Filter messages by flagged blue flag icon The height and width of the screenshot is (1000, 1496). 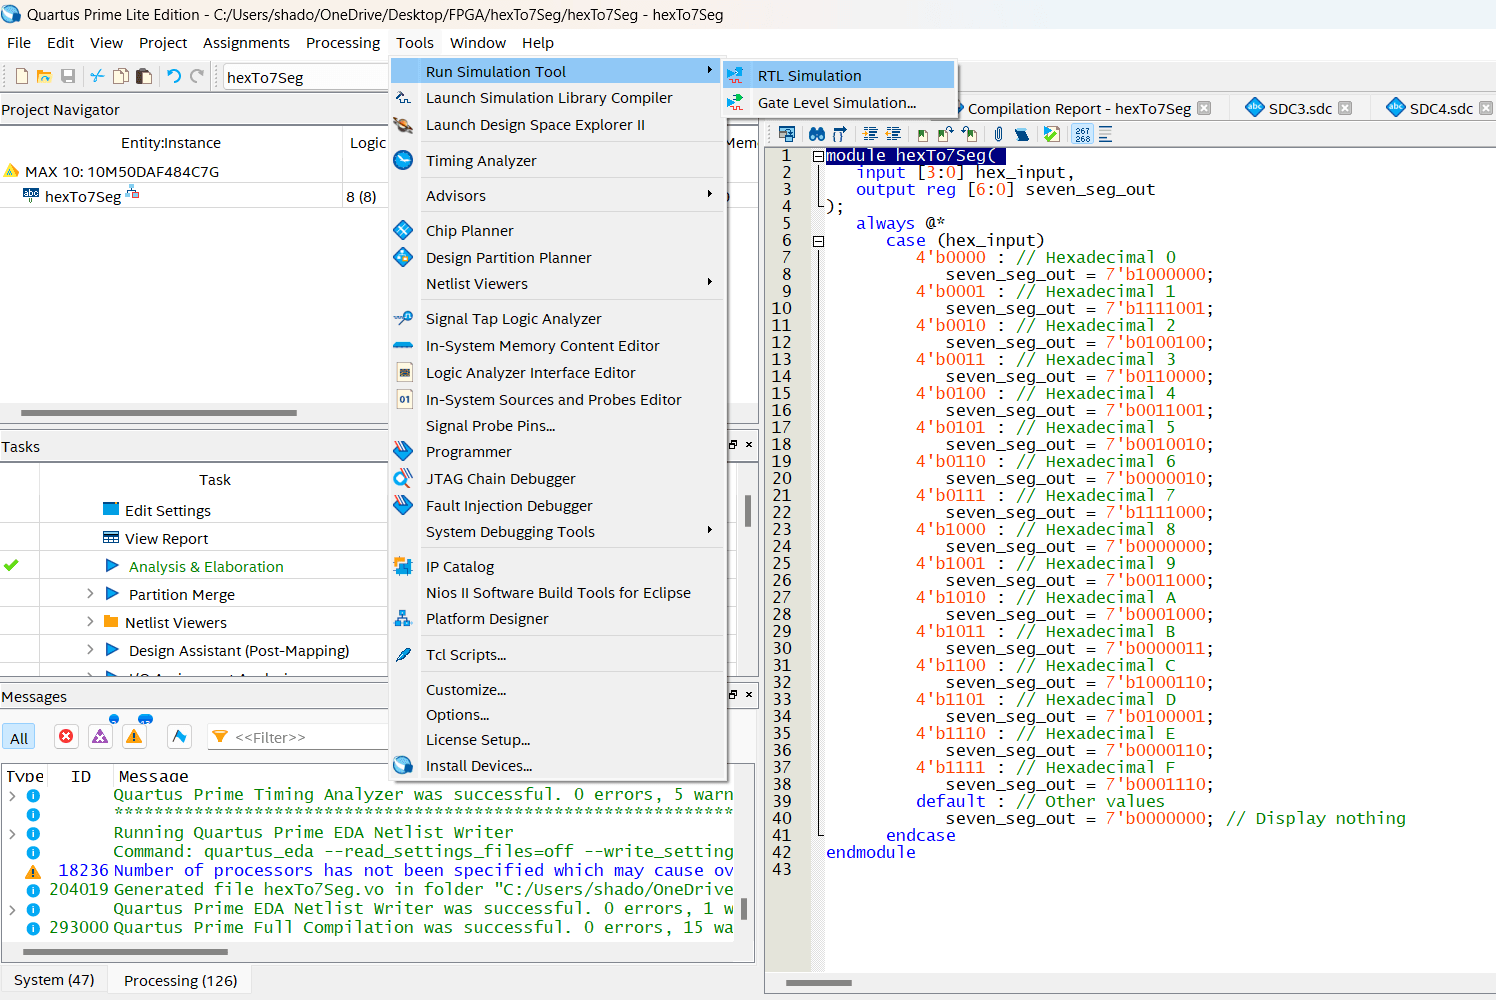(179, 736)
